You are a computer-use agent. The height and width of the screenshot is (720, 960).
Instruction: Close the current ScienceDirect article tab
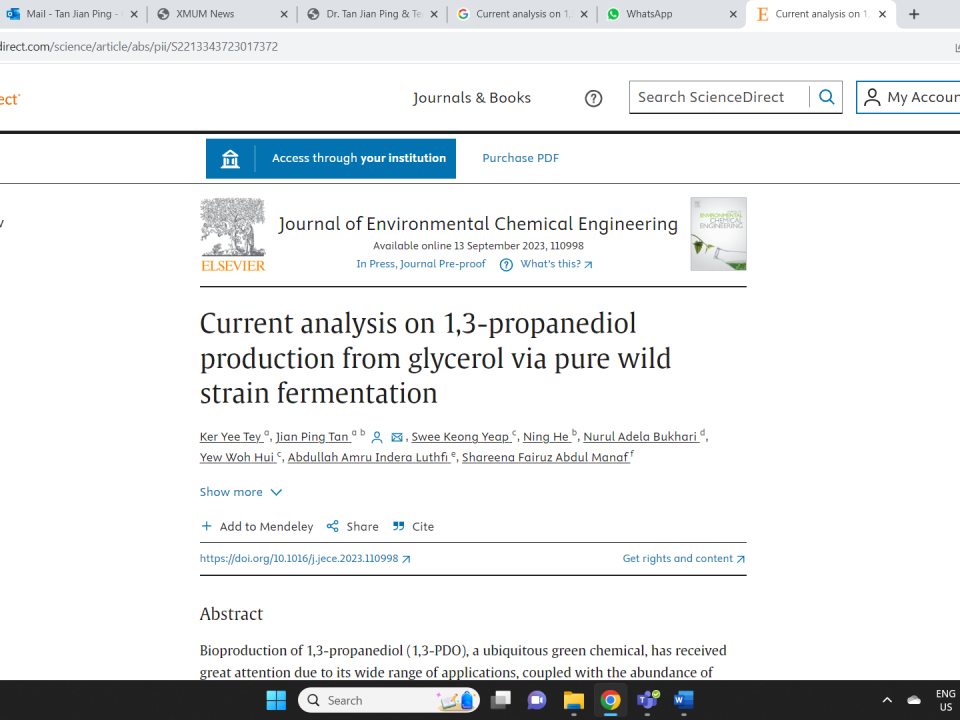882,14
